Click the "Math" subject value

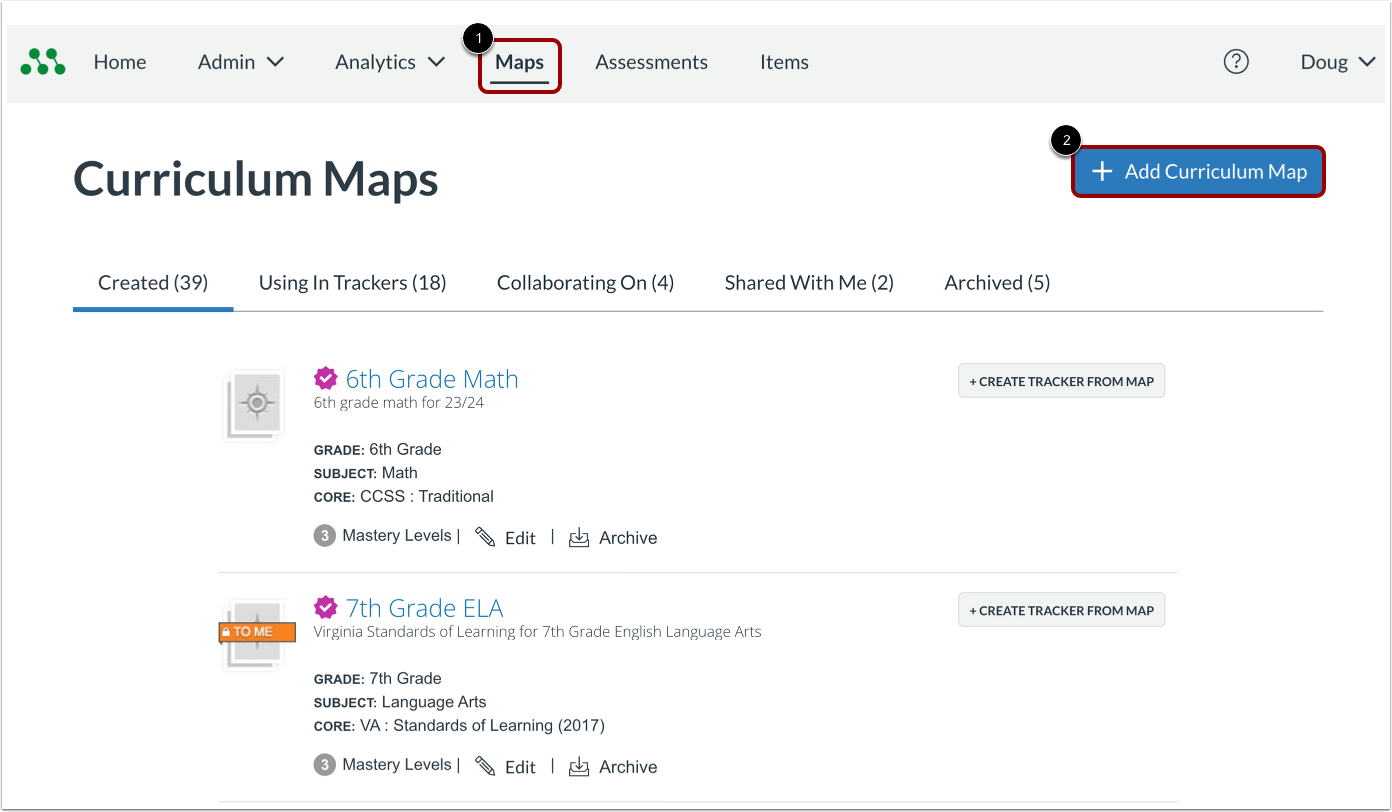point(400,473)
